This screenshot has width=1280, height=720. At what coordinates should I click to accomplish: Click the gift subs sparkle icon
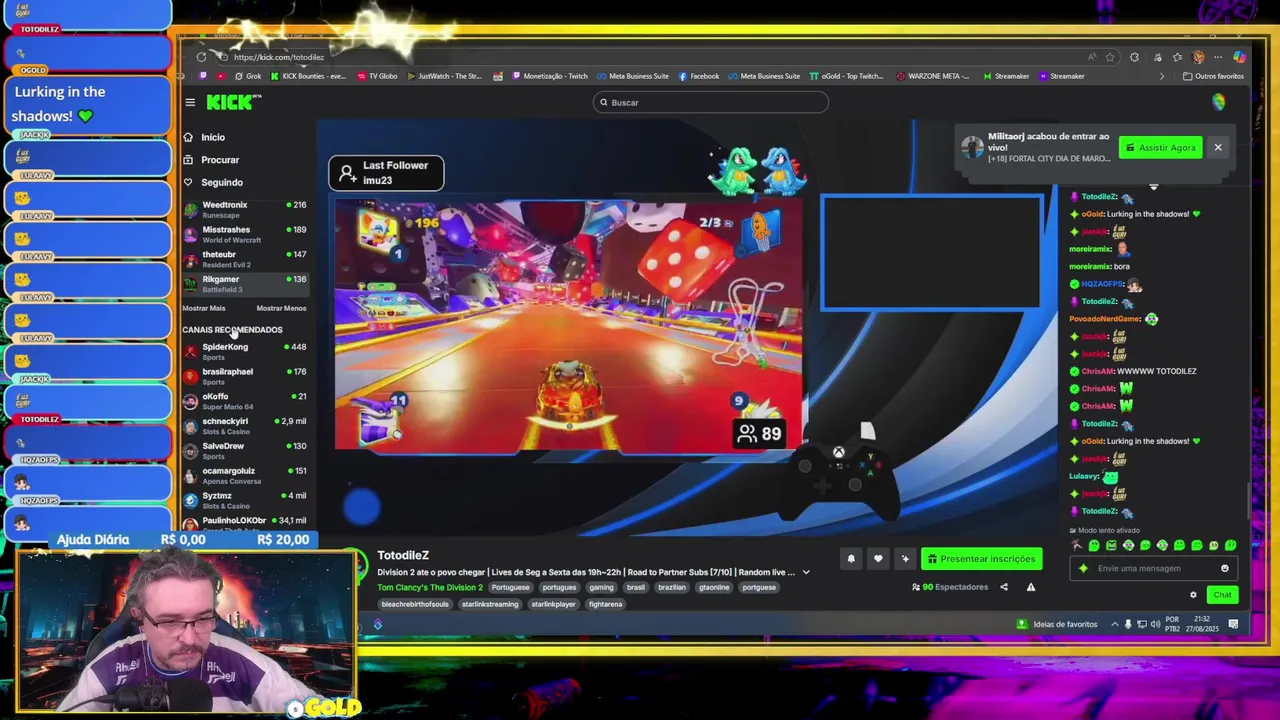coord(905,559)
